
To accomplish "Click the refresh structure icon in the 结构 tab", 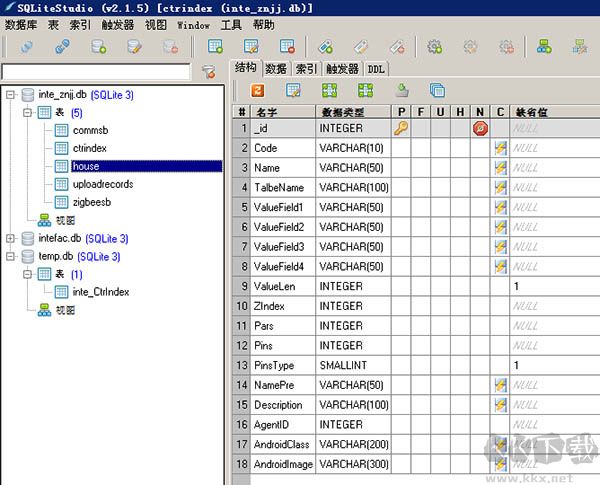I will 256,90.
